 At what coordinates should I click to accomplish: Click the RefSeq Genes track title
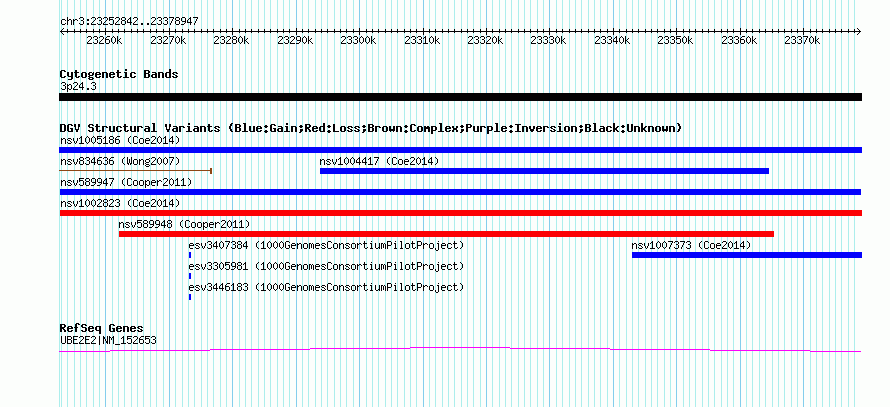coord(102,328)
